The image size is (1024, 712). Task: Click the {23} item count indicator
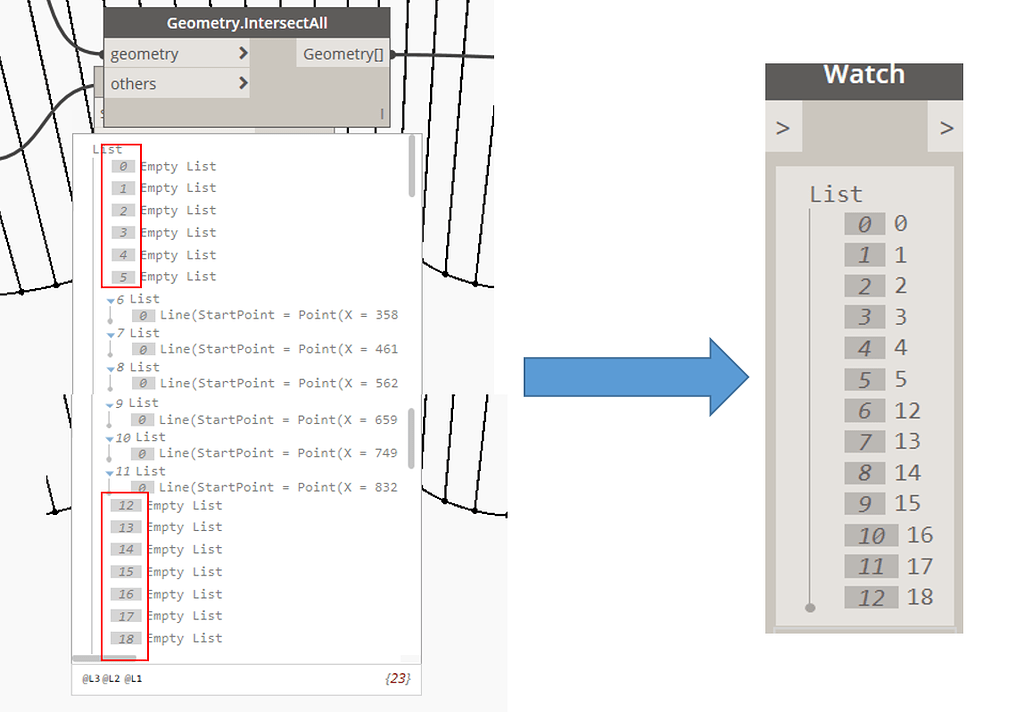point(399,678)
